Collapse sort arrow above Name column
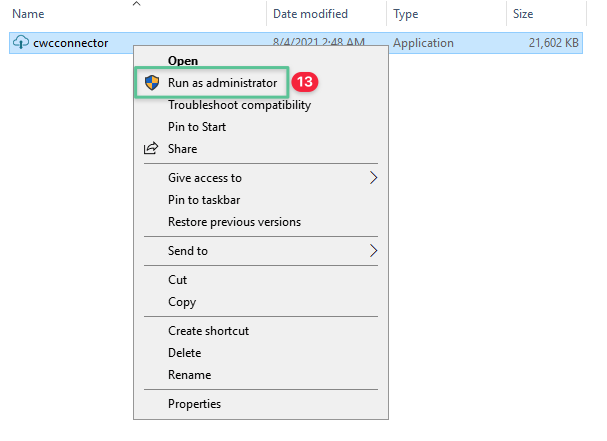This screenshot has width=607, height=441. point(137,4)
